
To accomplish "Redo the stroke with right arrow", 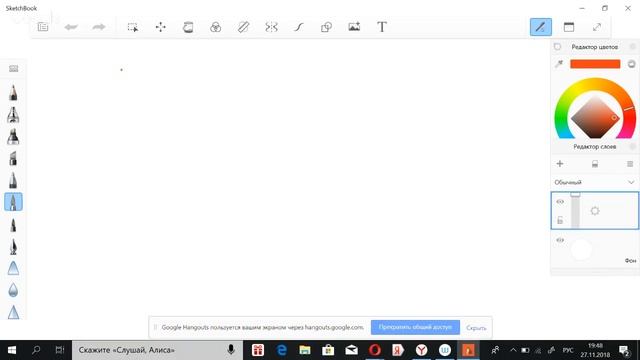I will (x=99, y=27).
